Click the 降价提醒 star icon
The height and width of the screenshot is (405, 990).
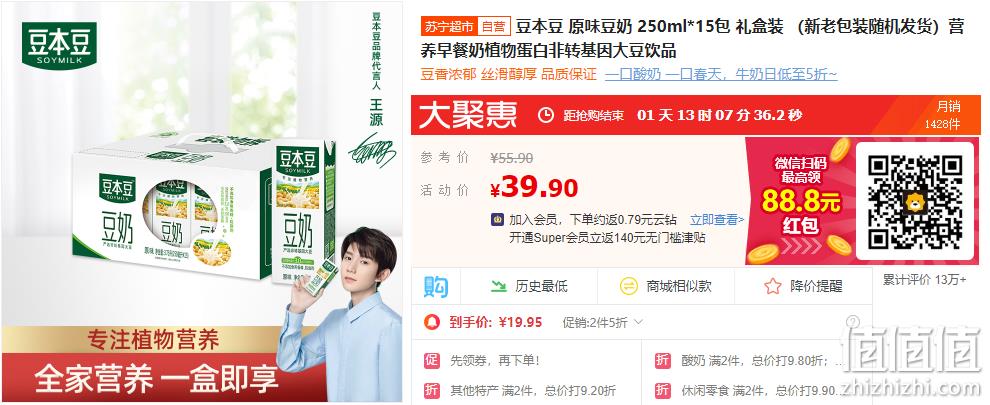coord(772,286)
